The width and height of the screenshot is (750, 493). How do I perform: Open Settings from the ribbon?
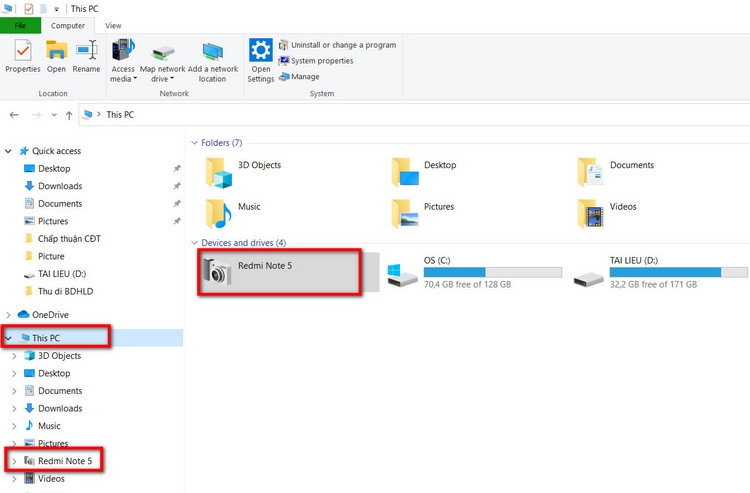261,61
